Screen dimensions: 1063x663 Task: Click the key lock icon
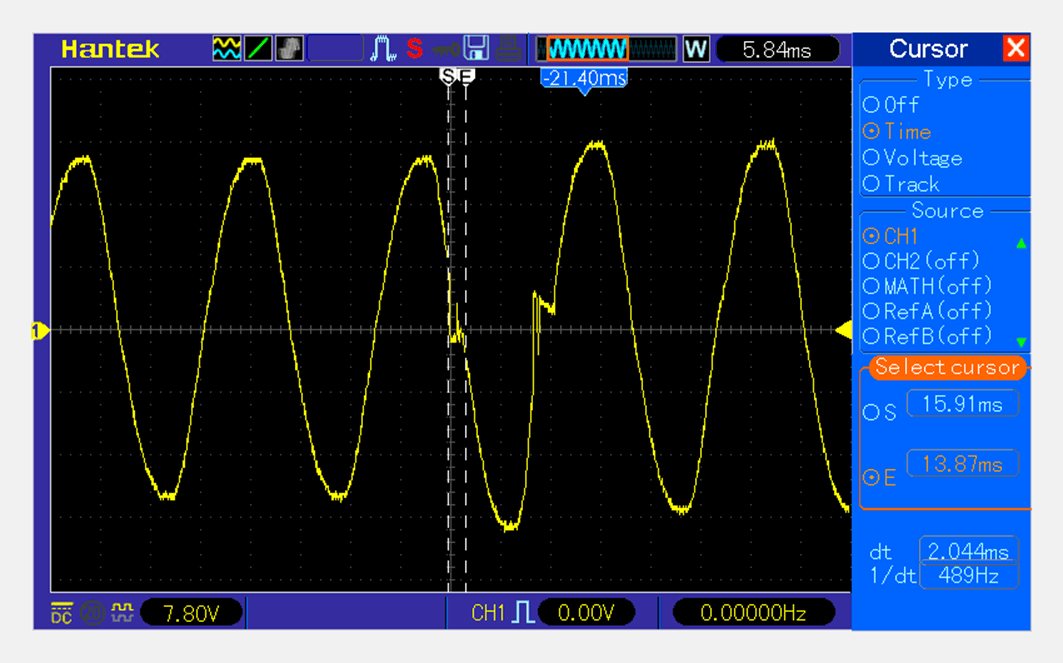[x=446, y=49]
